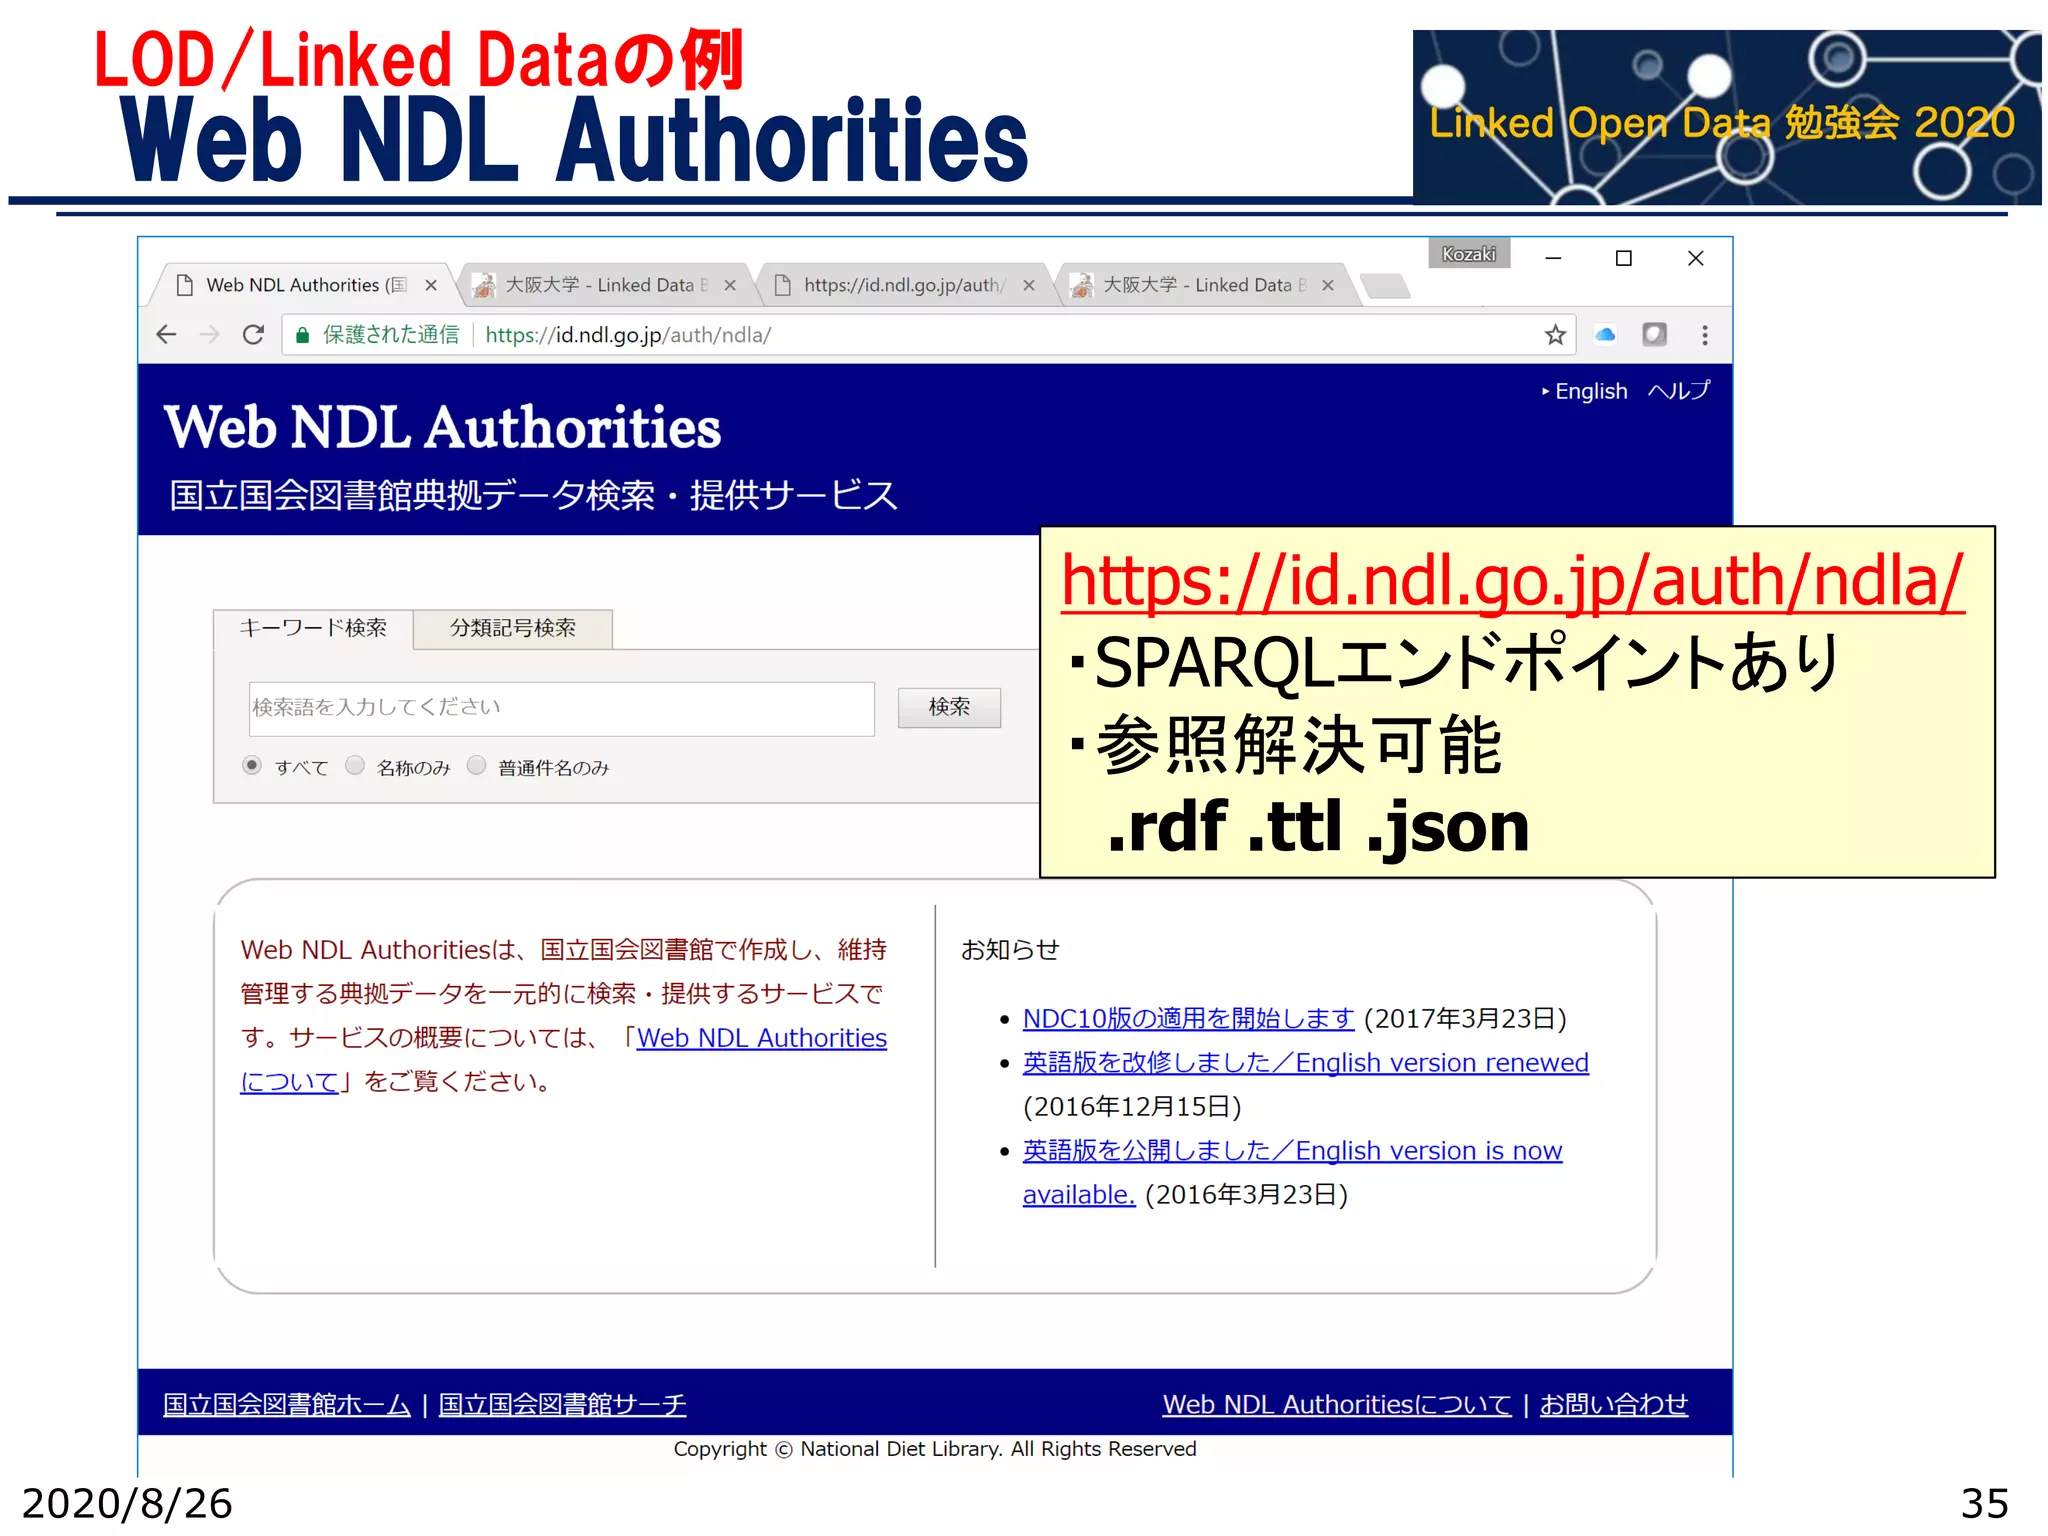This screenshot has width=2048, height=1536.
Task: Click the 検索 search button
Action: pyautogui.click(x=949, y=707)
